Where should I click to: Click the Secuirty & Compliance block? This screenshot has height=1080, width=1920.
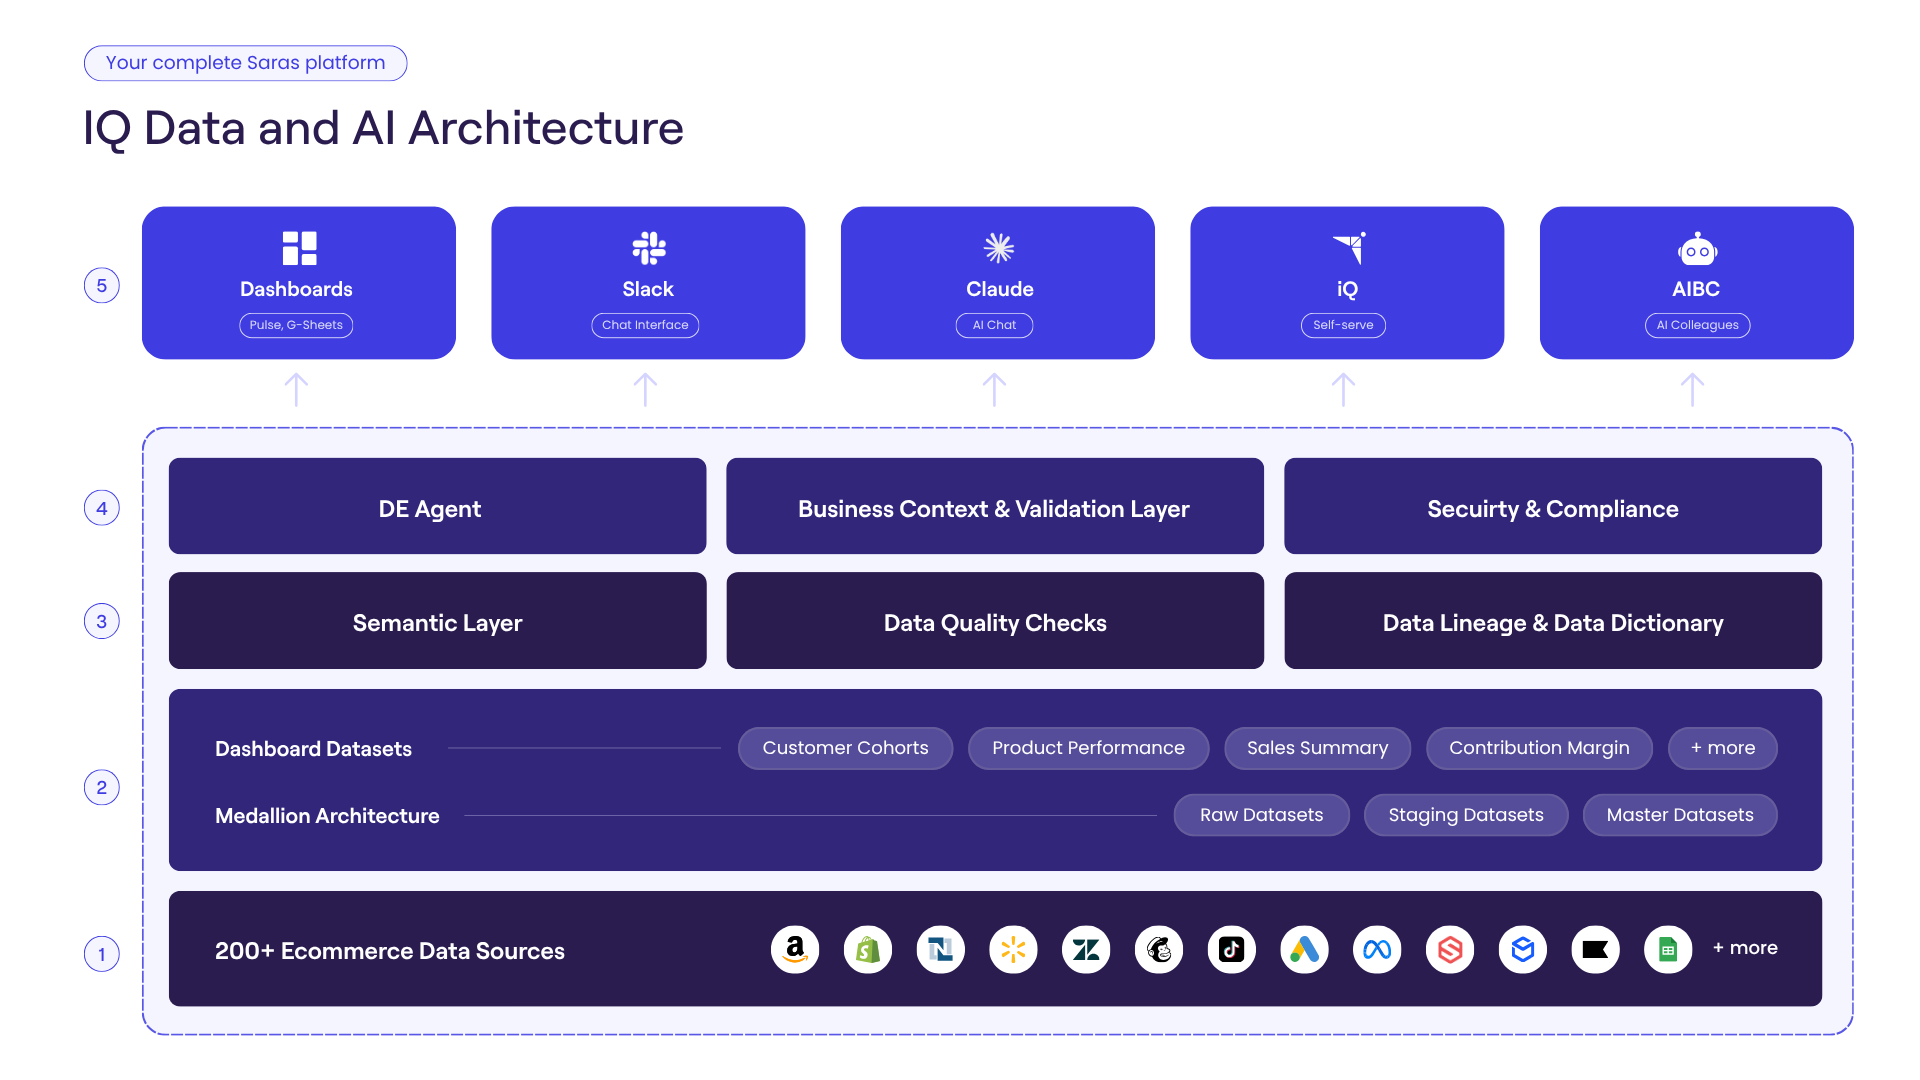tap(1553, 506)
